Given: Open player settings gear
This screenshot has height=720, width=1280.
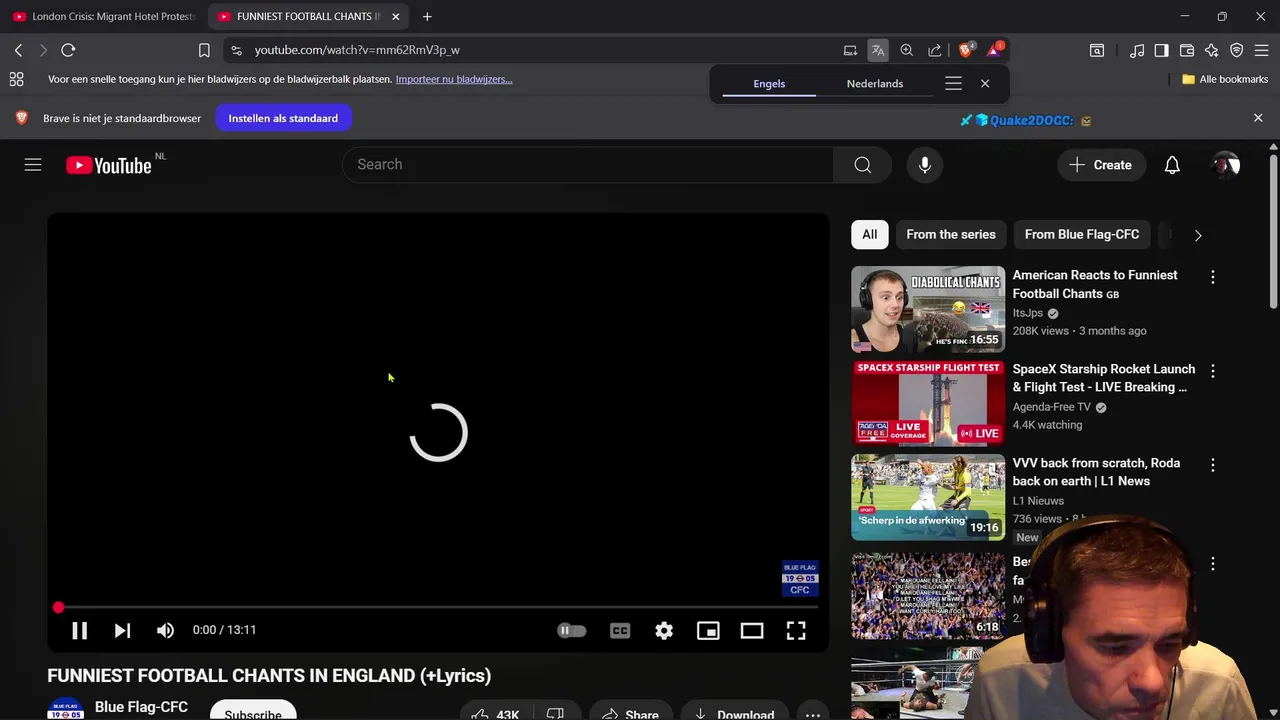Looking at the screenshot, I should pyautogui.click(x=664, y=630).
